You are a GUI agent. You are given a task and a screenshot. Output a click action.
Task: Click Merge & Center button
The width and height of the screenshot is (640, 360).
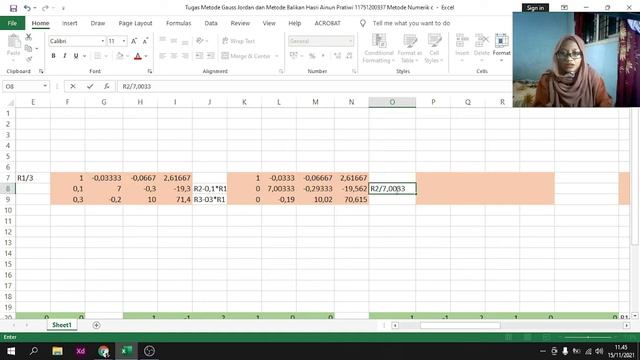[246, 56]
